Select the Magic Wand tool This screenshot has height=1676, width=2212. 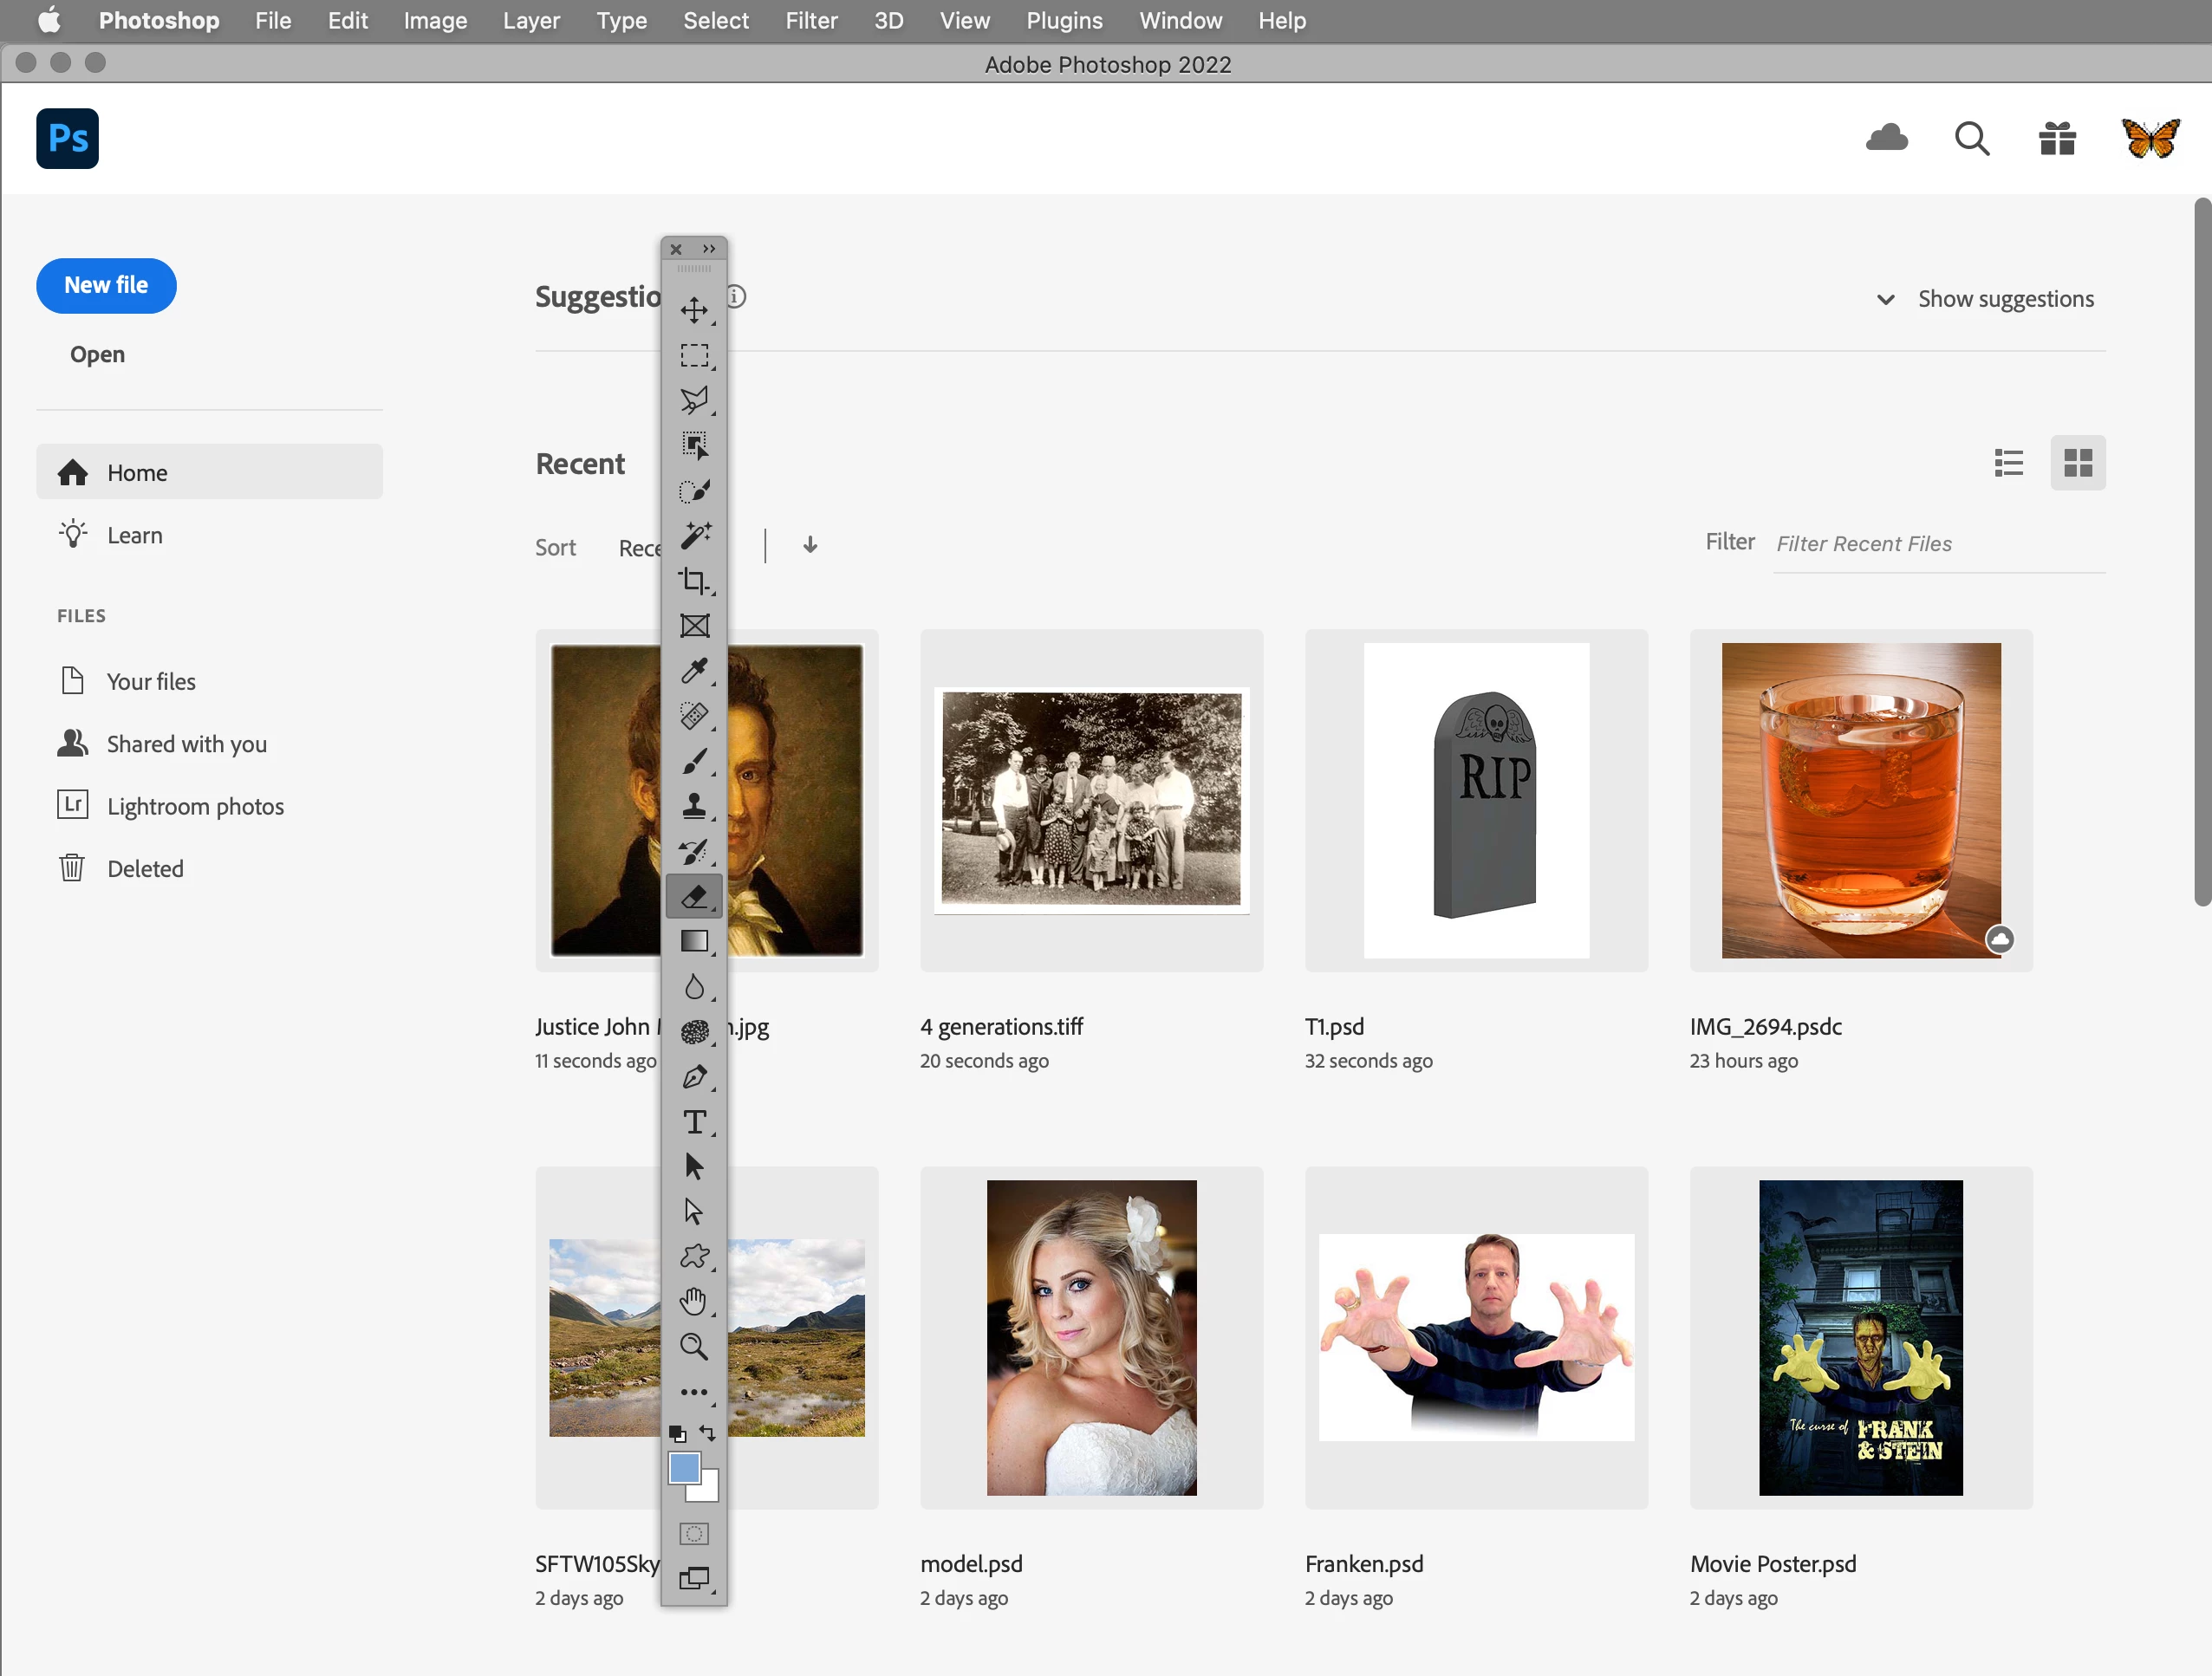coord(694,535)
